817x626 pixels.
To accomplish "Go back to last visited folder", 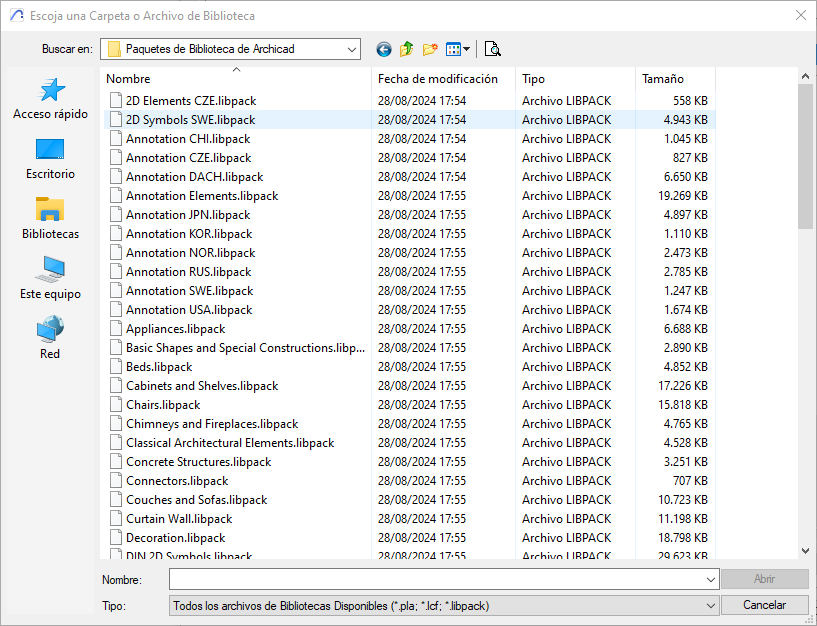I will point(383,50).
